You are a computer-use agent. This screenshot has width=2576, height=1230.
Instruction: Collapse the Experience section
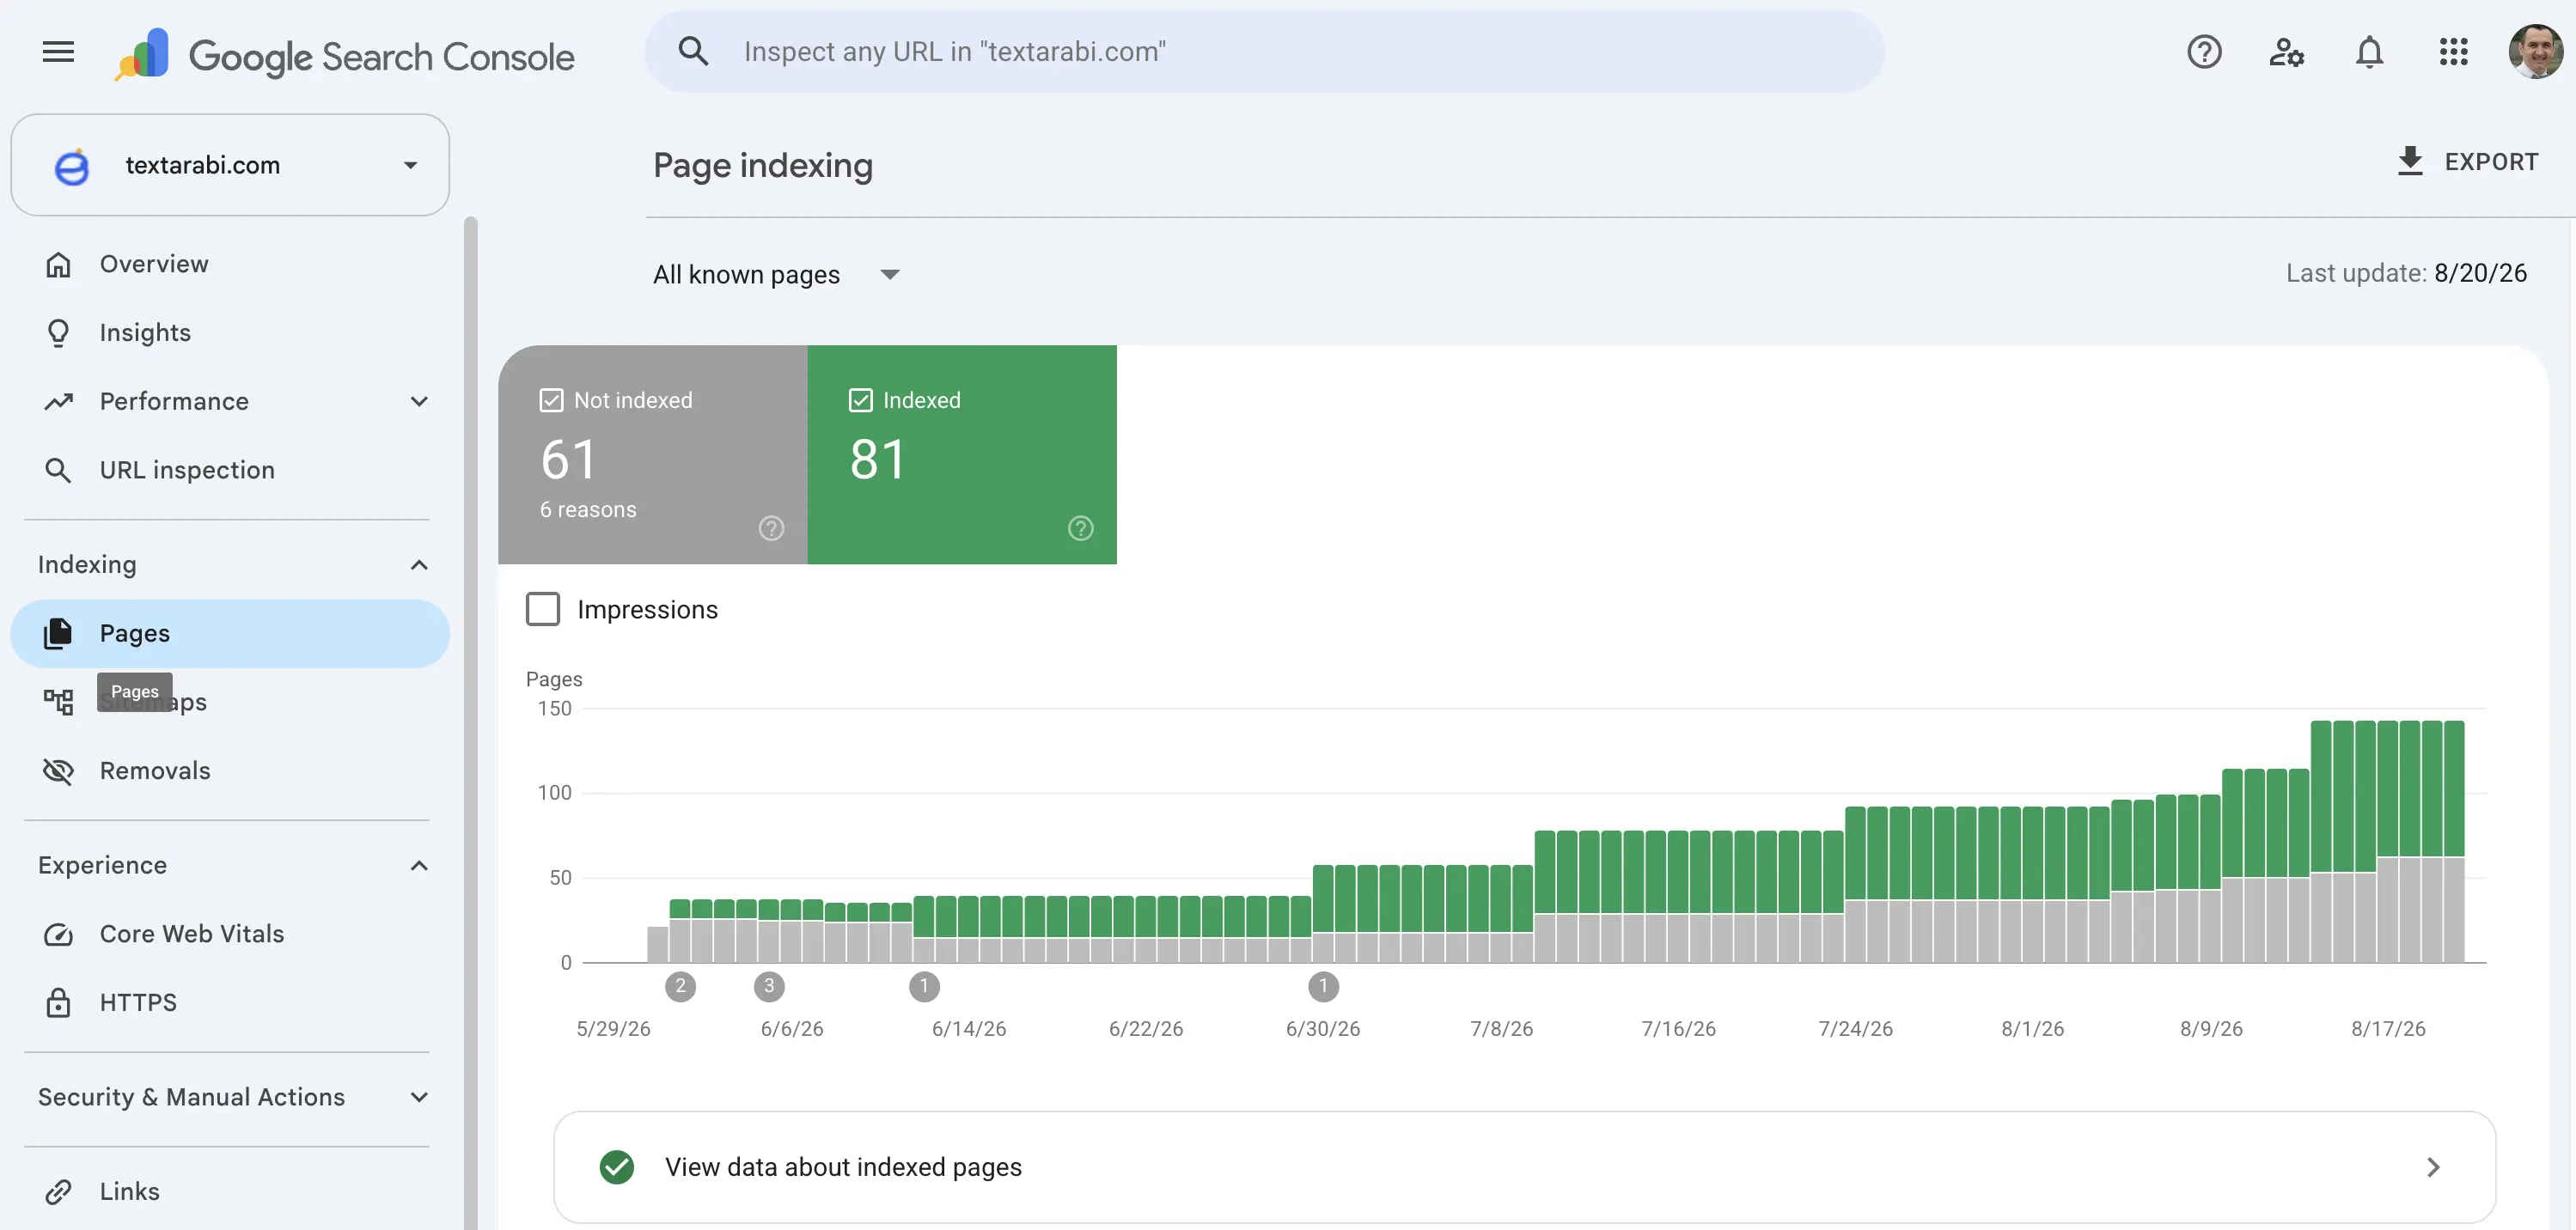point(419,865)
